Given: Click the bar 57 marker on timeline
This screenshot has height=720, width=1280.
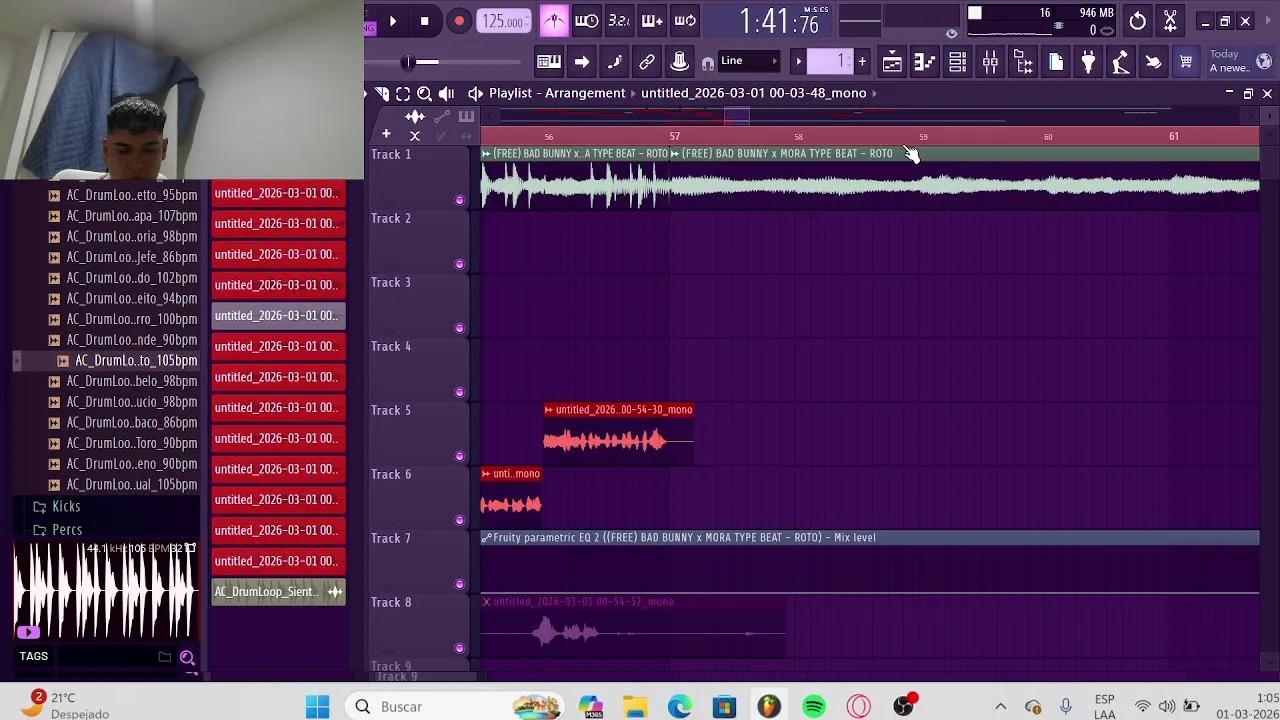Looking at the screenshot, I should pyautogui.click(x=675, y=136).
